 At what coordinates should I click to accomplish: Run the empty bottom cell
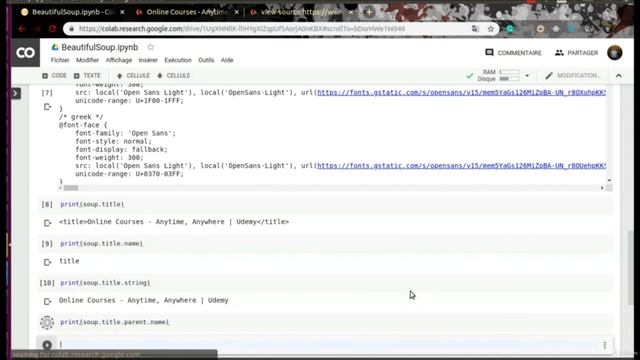[47, 345]
